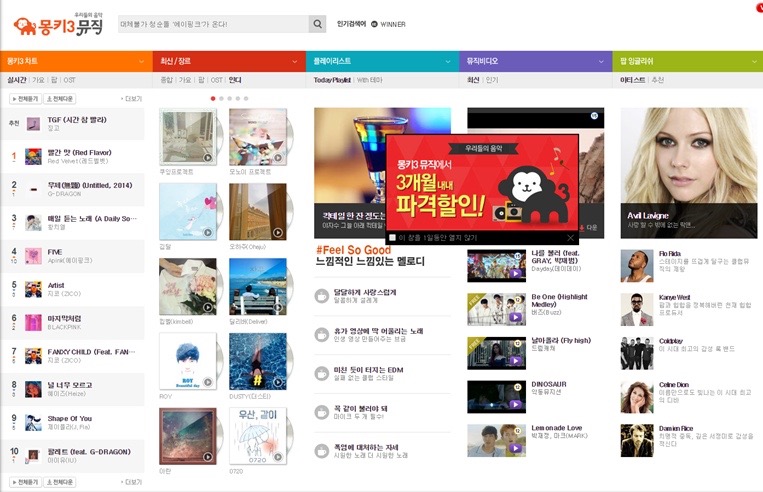Click the magnifier search icon
Image resolution: width=763 pixels, height=492 pixels.
click(x=317, y=24)
